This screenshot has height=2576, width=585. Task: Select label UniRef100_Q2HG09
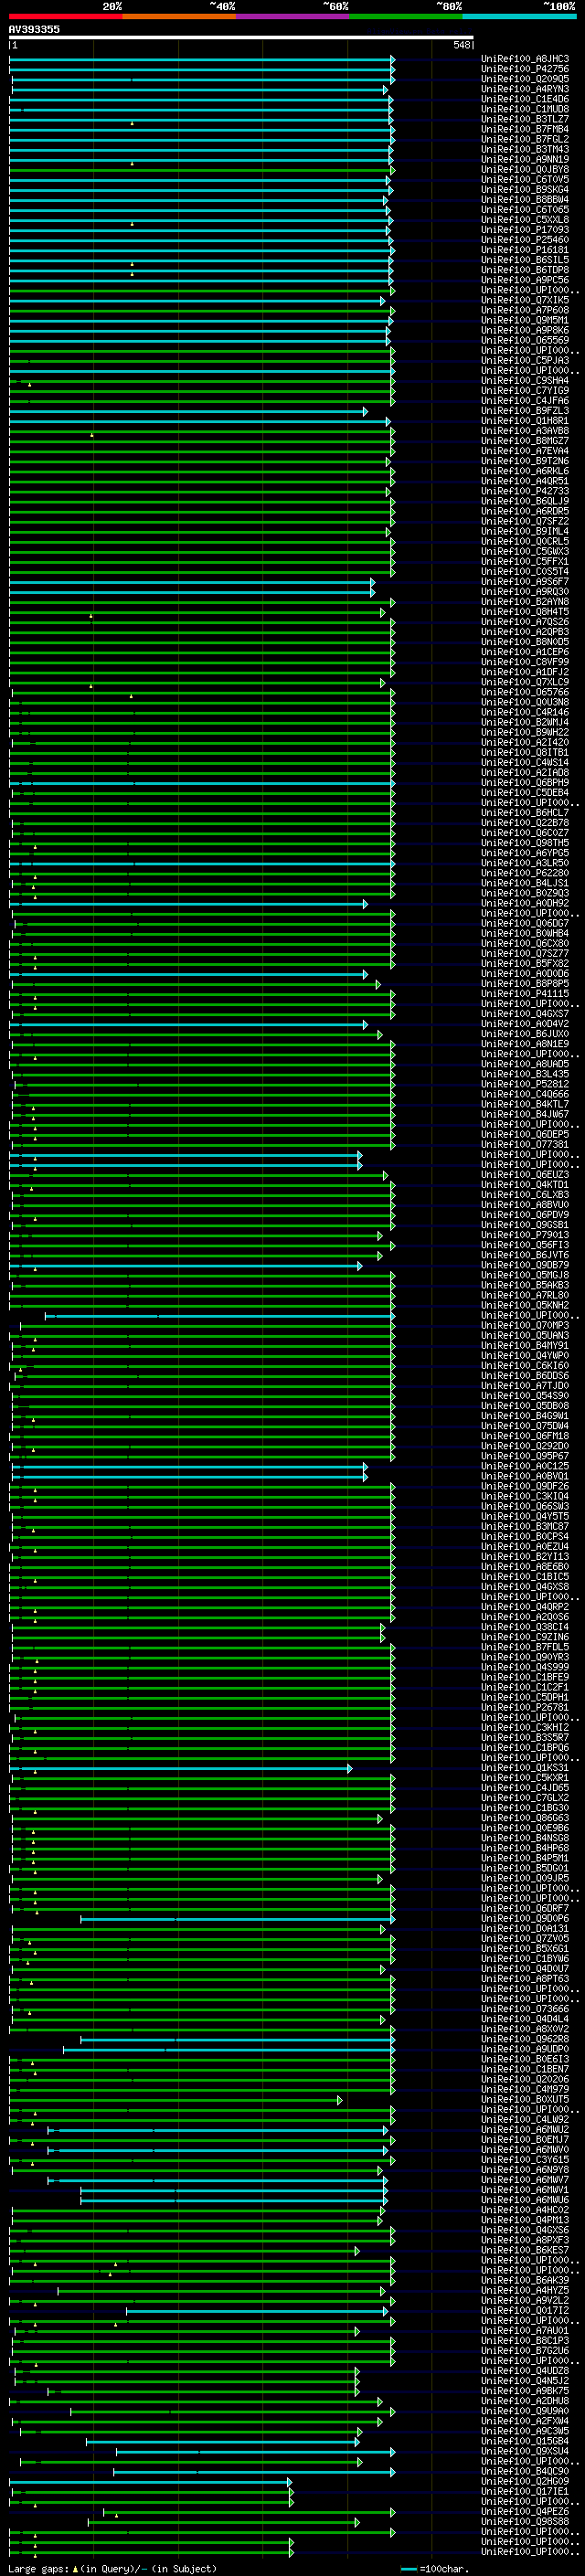525,2481
